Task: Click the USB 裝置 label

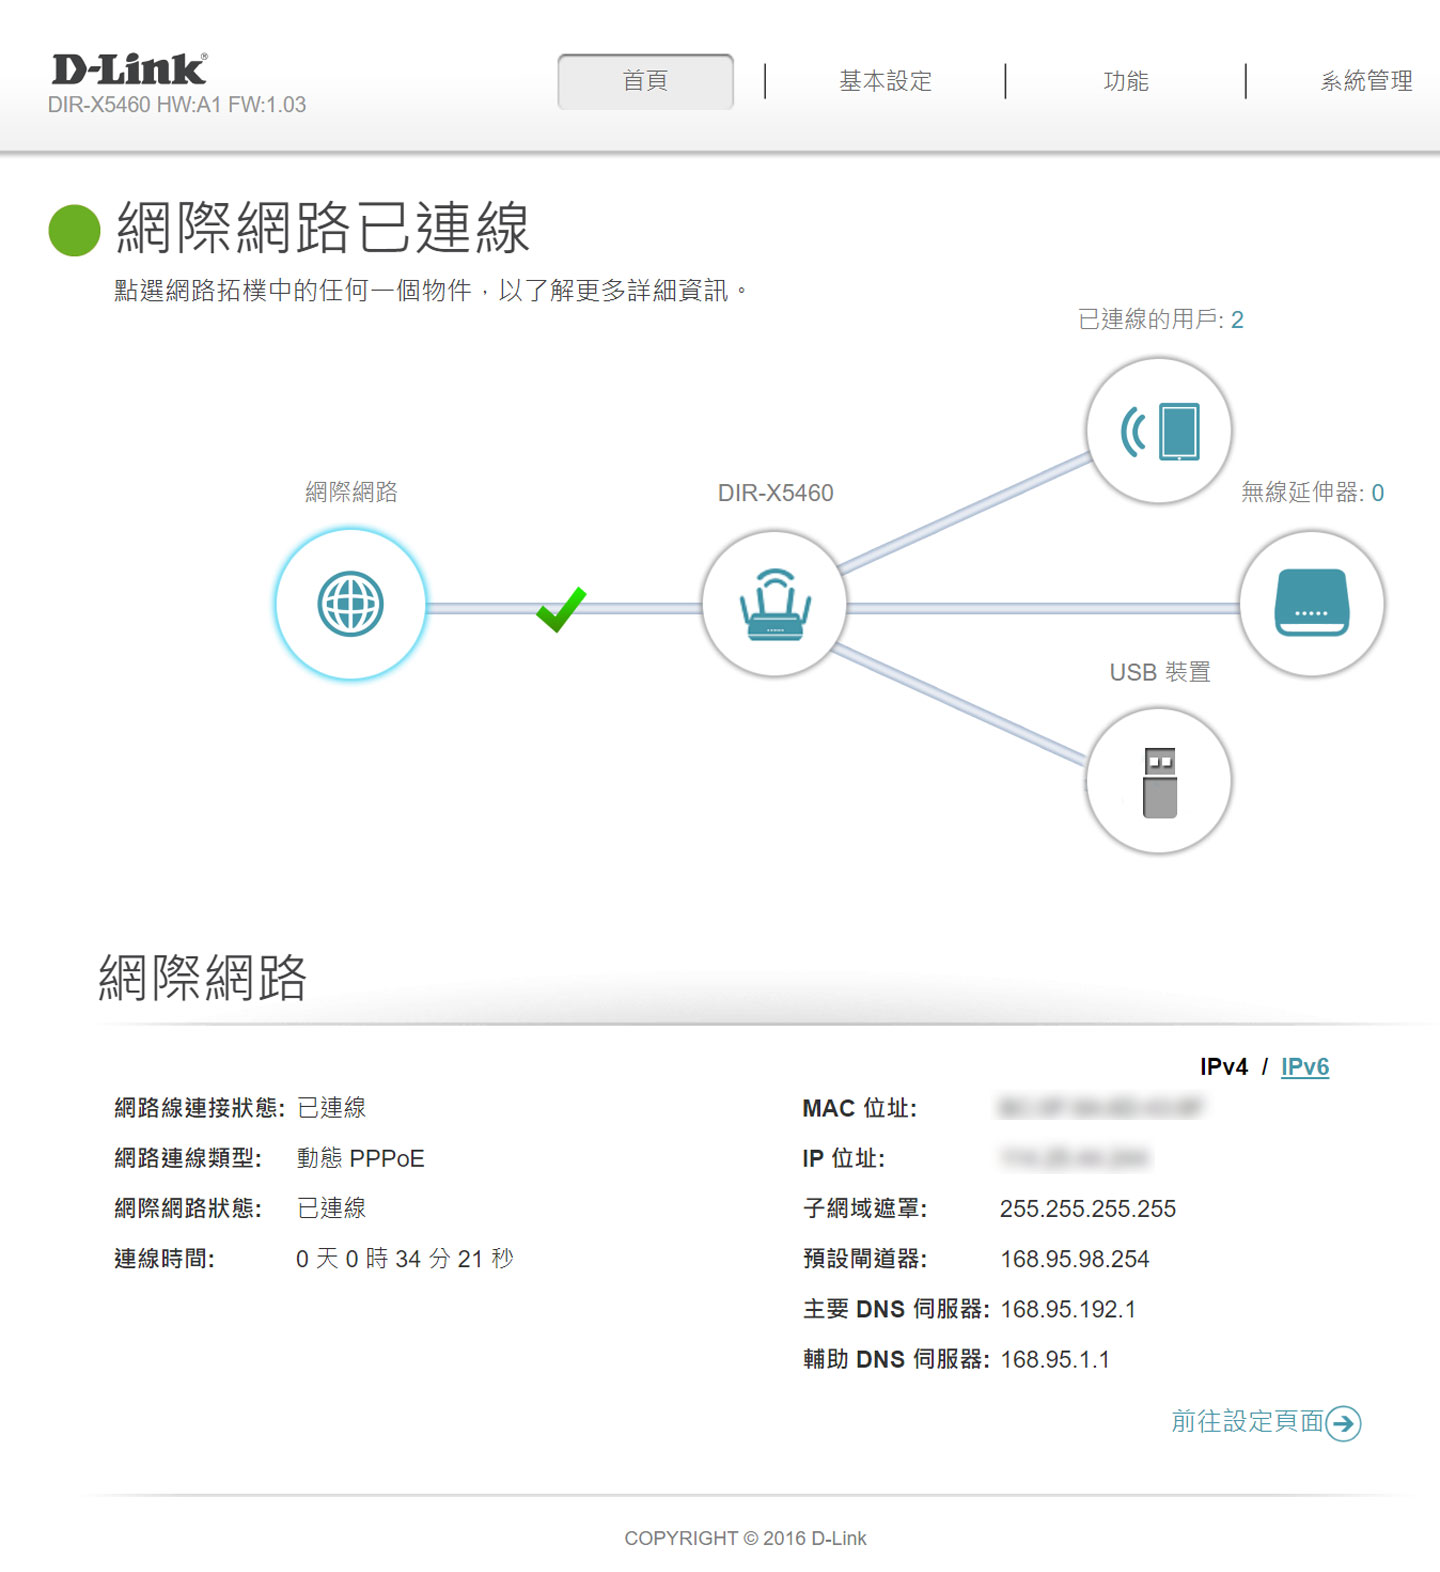Action: pyautogui.click(x=1160, y=672)
